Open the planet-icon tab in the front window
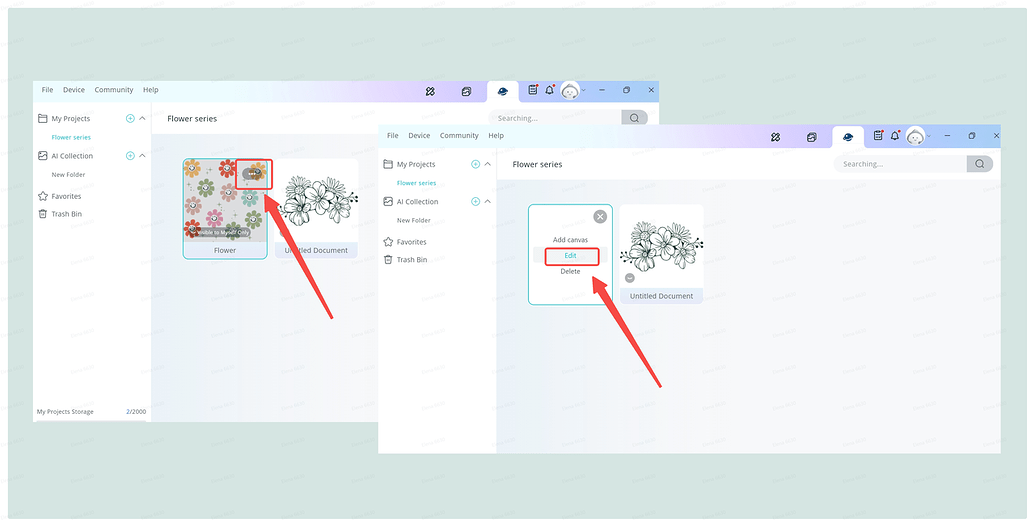The image size is (1035, 526). pyautogui.click(x=848, y=137)
